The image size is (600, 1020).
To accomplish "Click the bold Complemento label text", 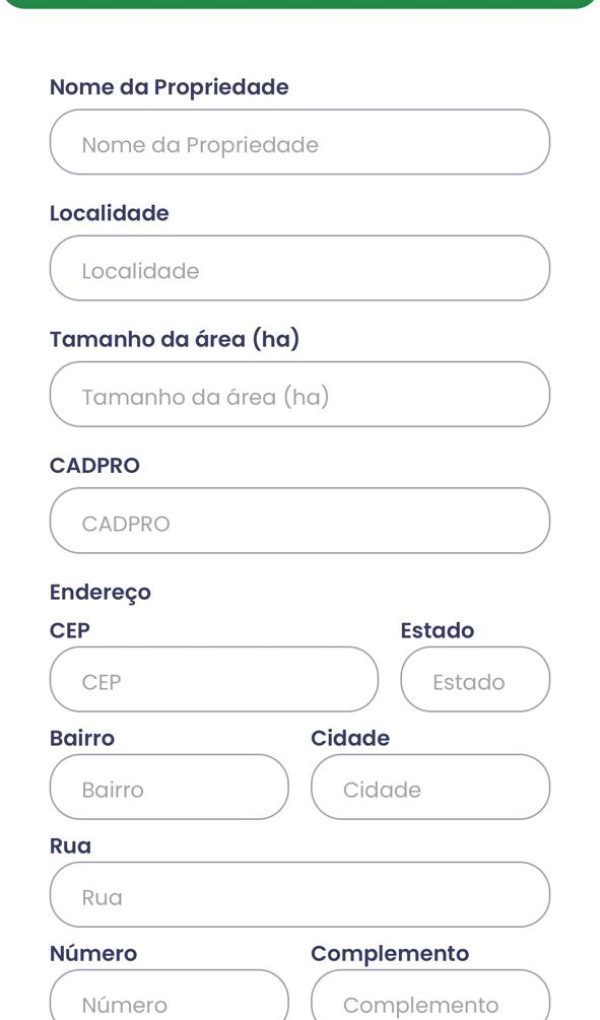I will click(x=390, y=954).
